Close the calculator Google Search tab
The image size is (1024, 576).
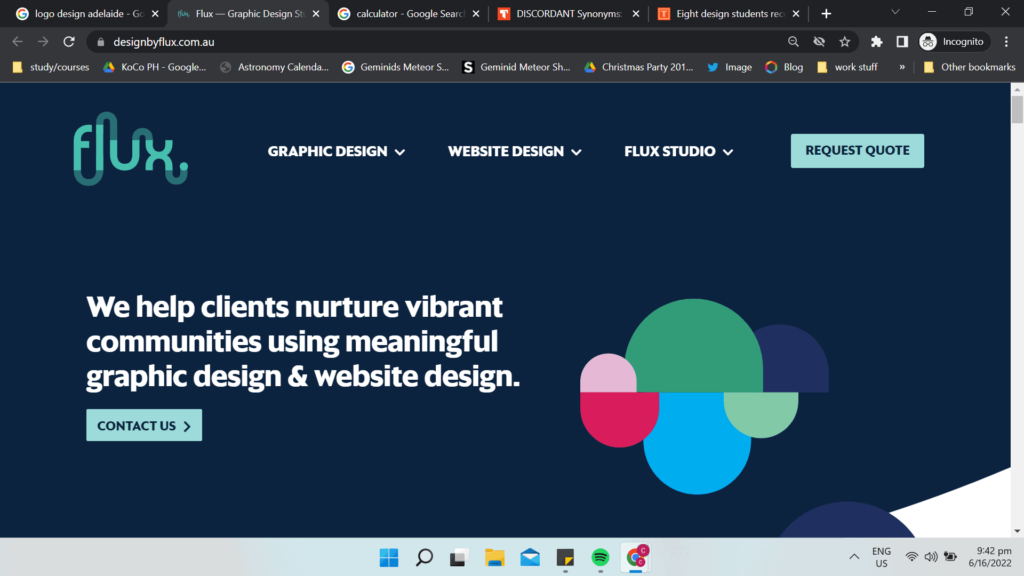476,14
